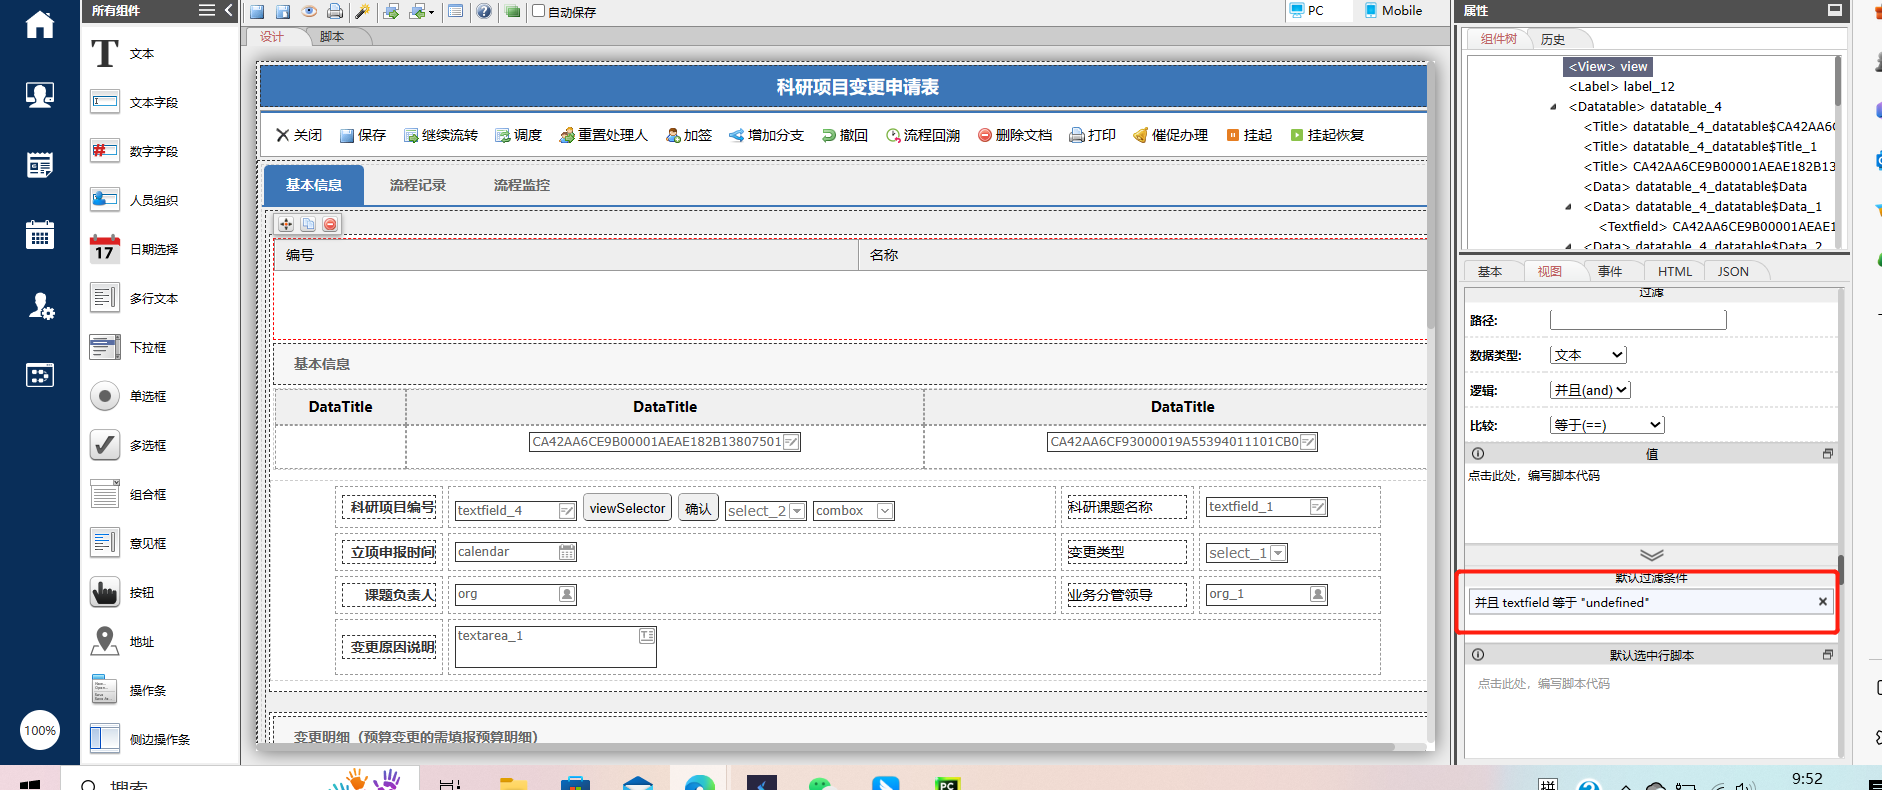Pick the 按钮 hand component icon
Image resolution: width=1882 pixels, height=790 pixels.
104,592
